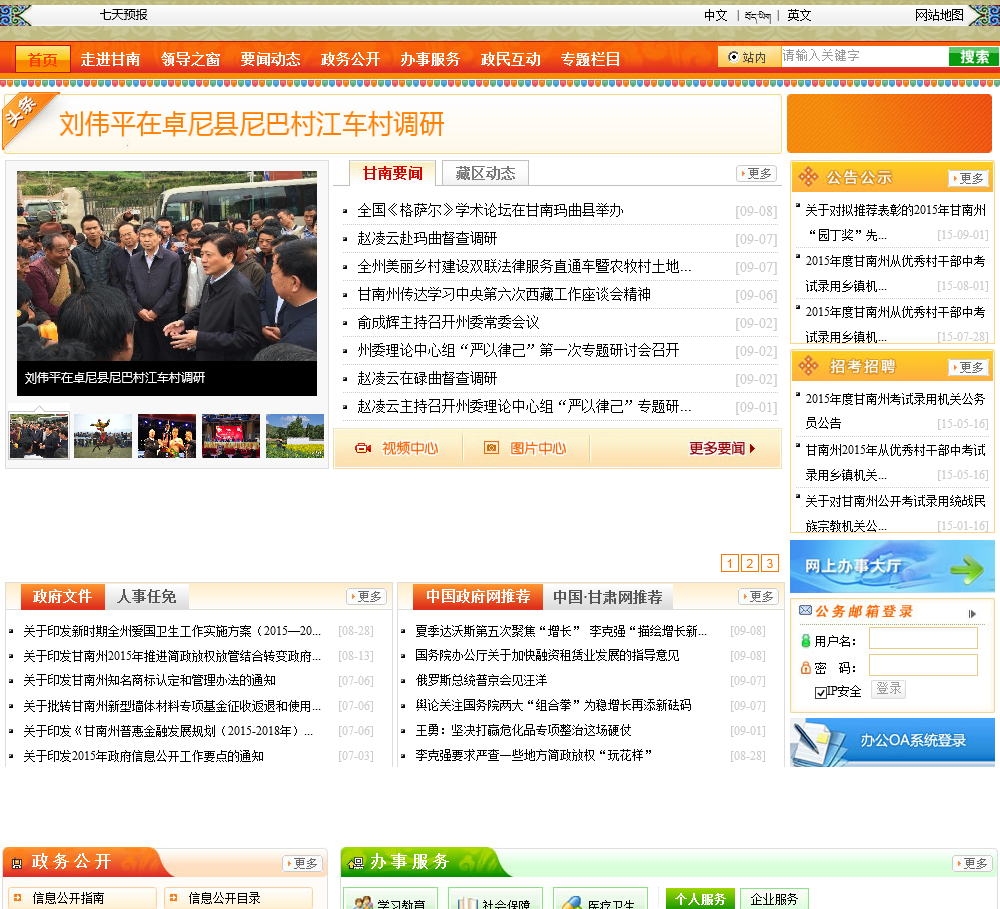Open news item 赵凌云赴玛曲督查调研
The height and width of the screenshot is (909, 1000).
point(427,239)
